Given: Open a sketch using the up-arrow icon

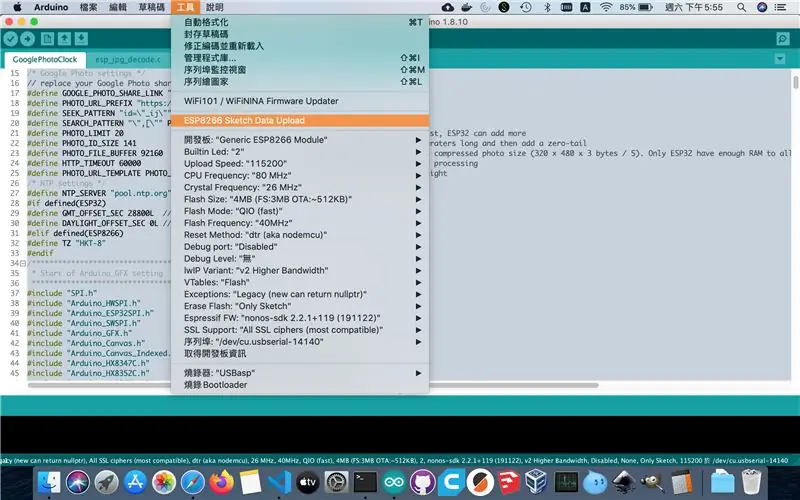Looking at the screenshot, I should click(64, 39).
